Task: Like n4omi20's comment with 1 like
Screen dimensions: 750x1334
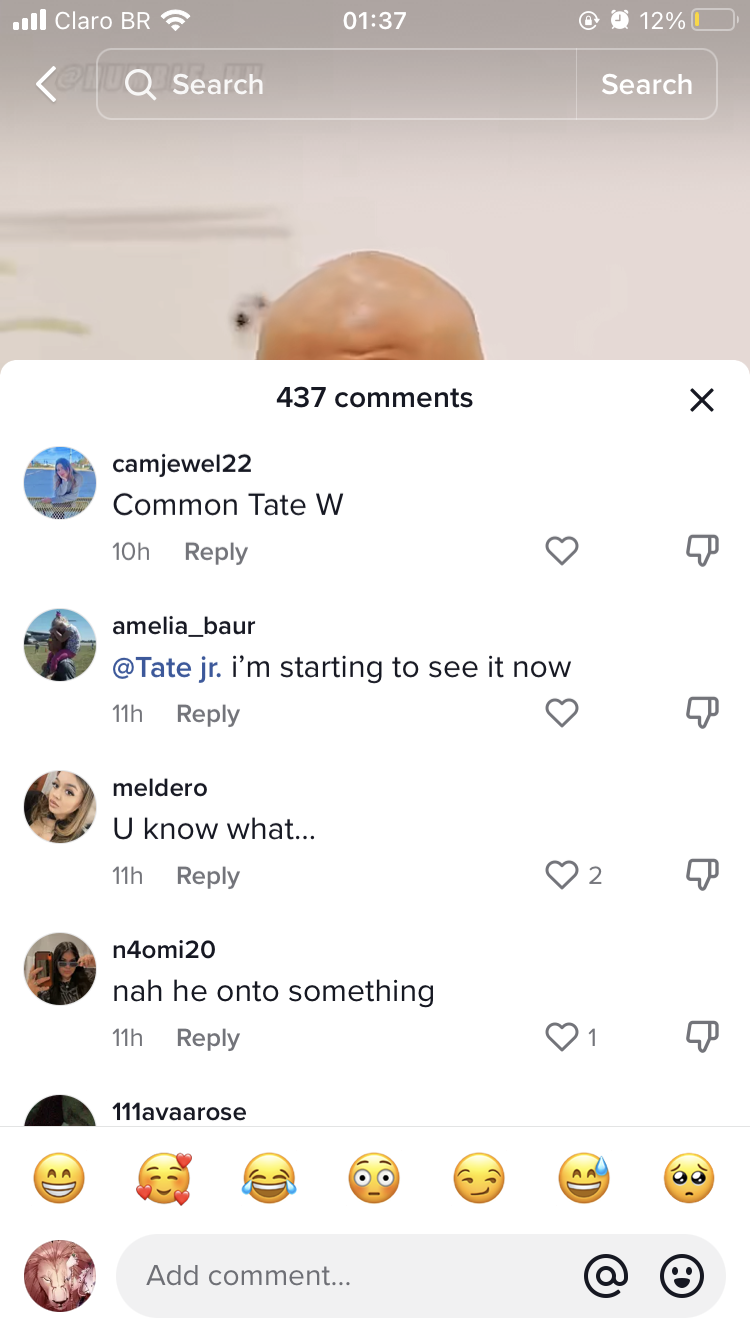Action: click(x=562, y=1037)
